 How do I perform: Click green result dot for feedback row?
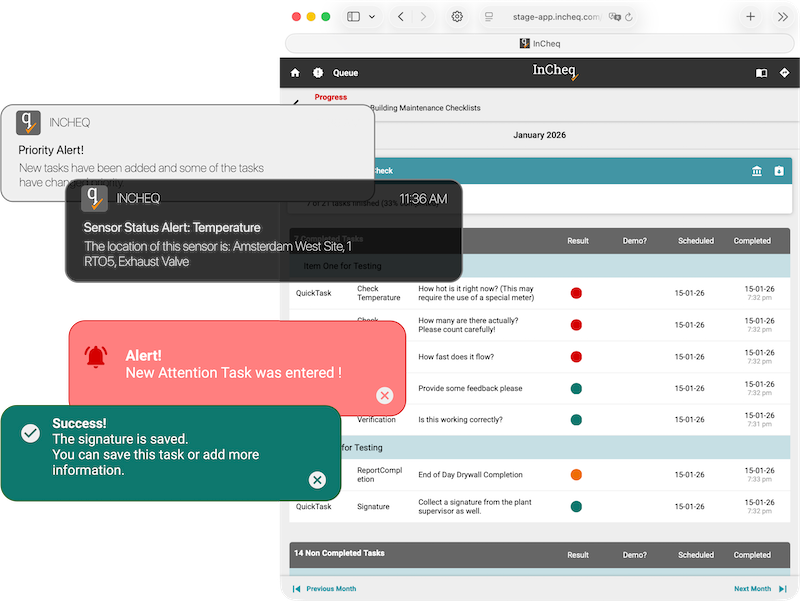(x=576, y=389)
